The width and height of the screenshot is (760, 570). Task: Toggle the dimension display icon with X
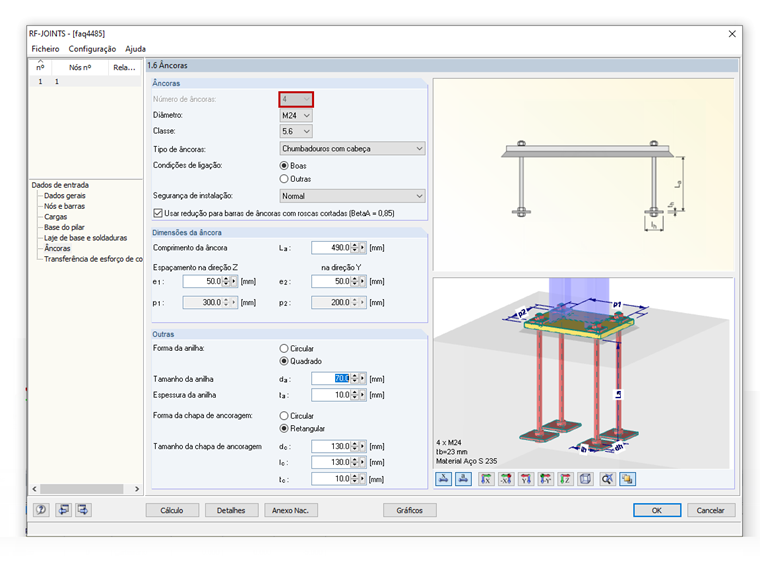[x=443, y=479]
